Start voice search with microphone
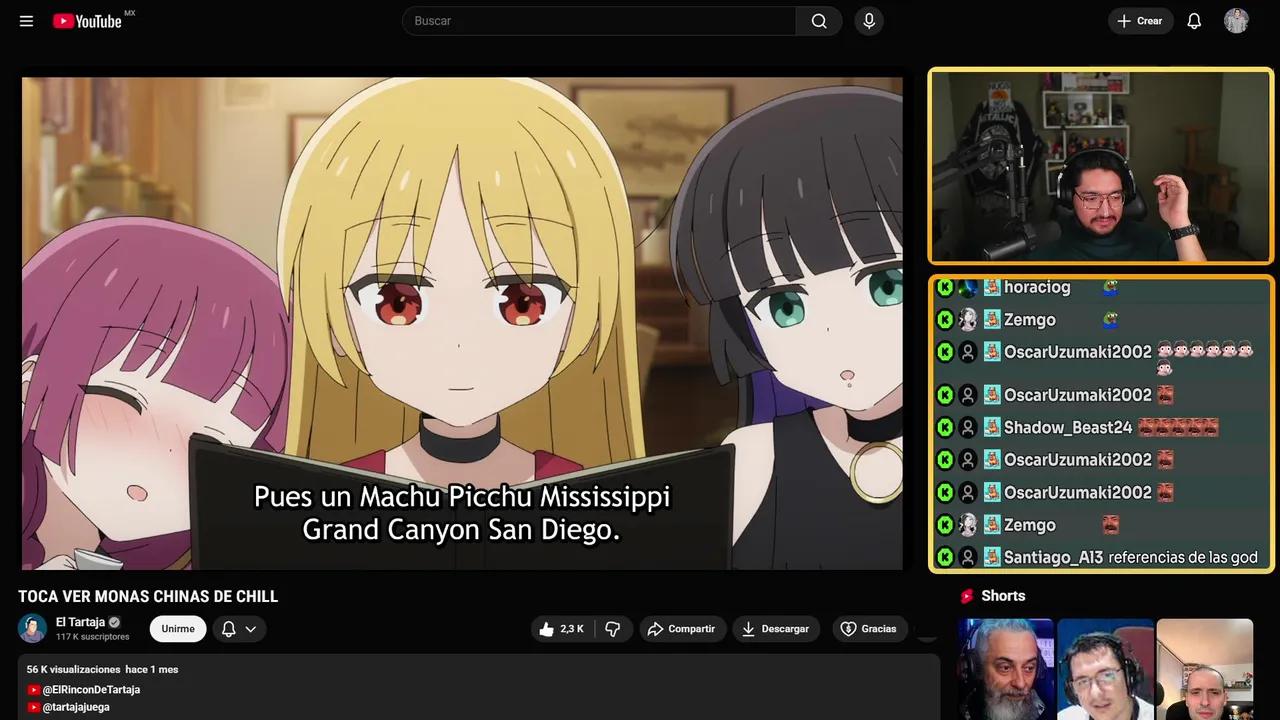This screenshot has width=1280, height=720. click(x=869, y=21)
